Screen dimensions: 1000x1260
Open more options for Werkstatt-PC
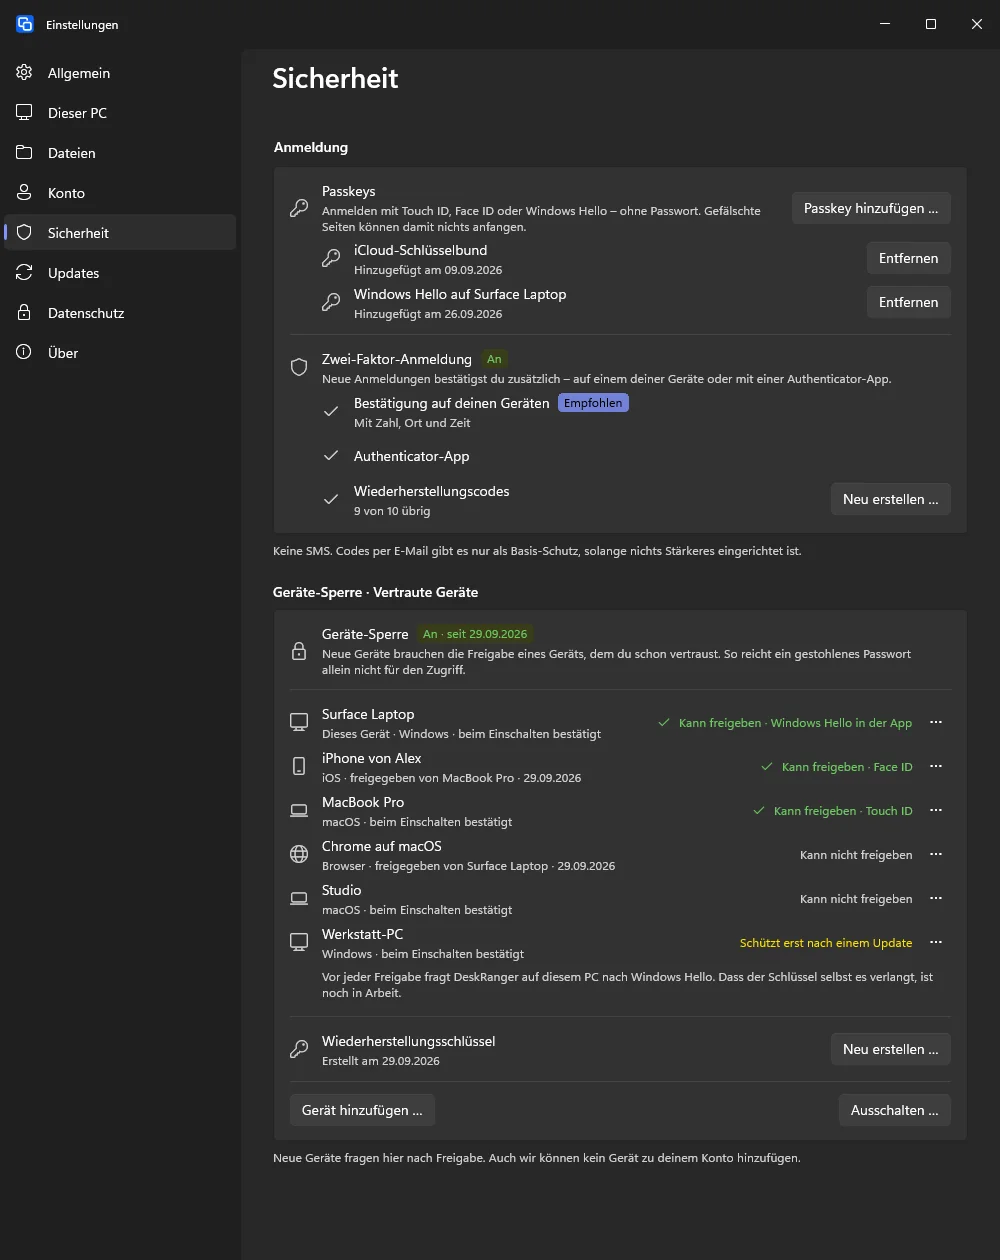point(936,942)
